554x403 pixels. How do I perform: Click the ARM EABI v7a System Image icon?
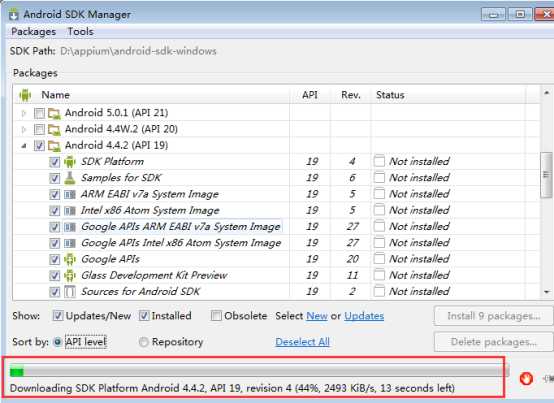coord(70,194)
